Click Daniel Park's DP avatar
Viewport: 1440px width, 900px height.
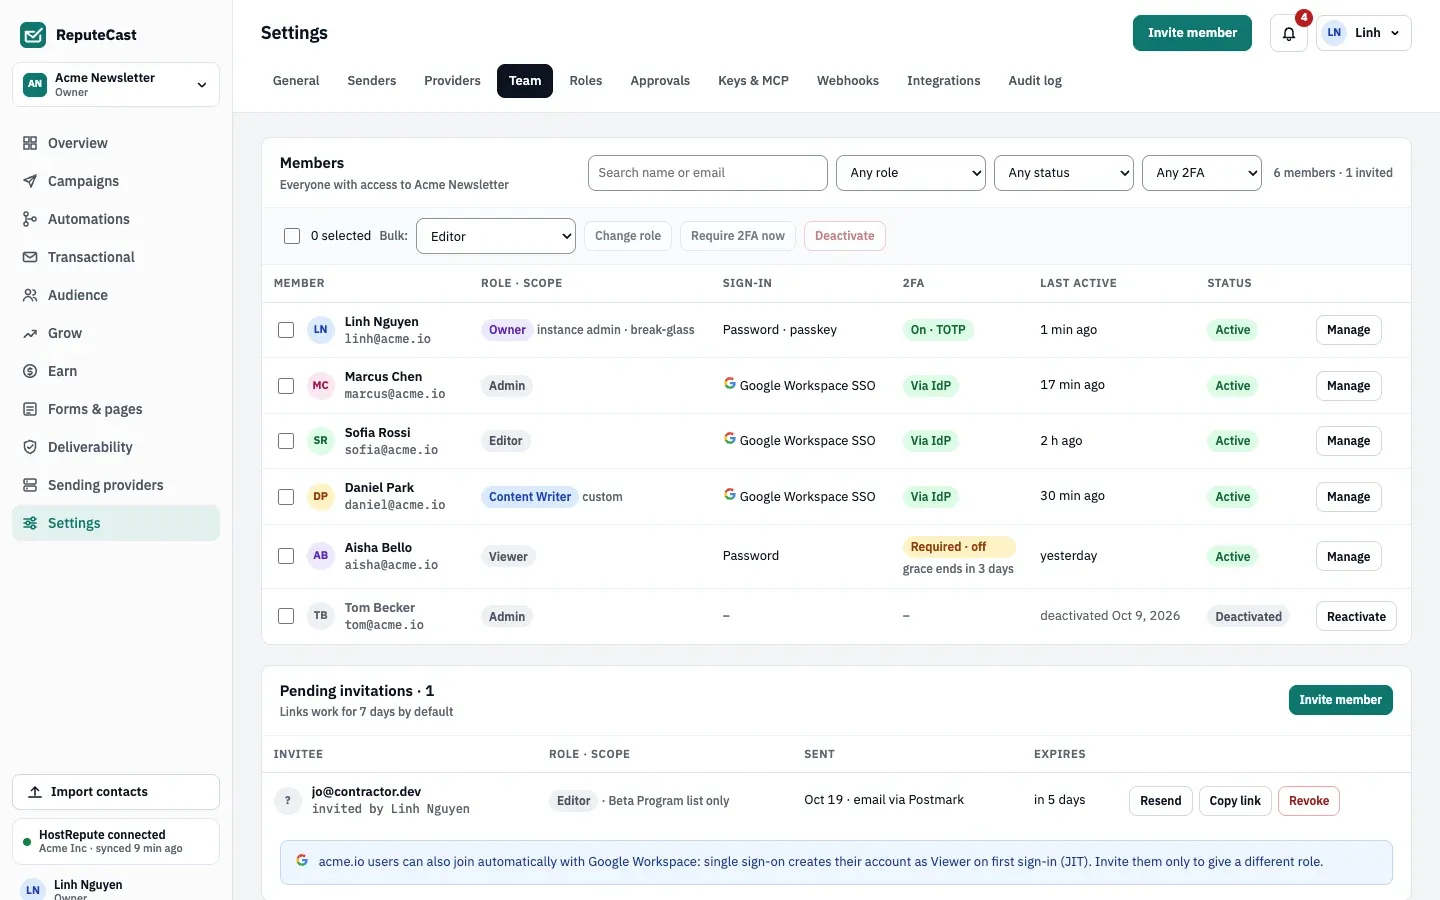click(x=320, y=496)
